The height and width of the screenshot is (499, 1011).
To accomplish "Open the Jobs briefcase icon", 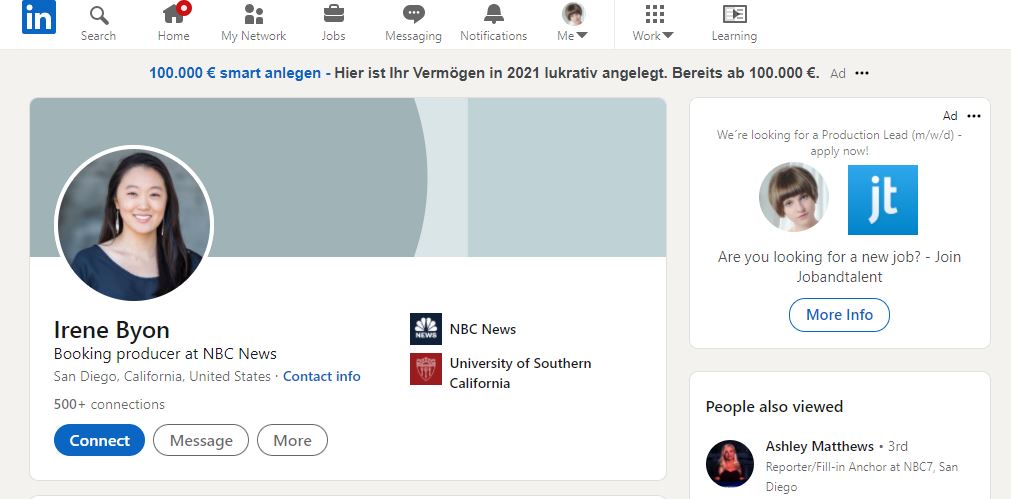I will pyautogui.click(x=333, y=15).
